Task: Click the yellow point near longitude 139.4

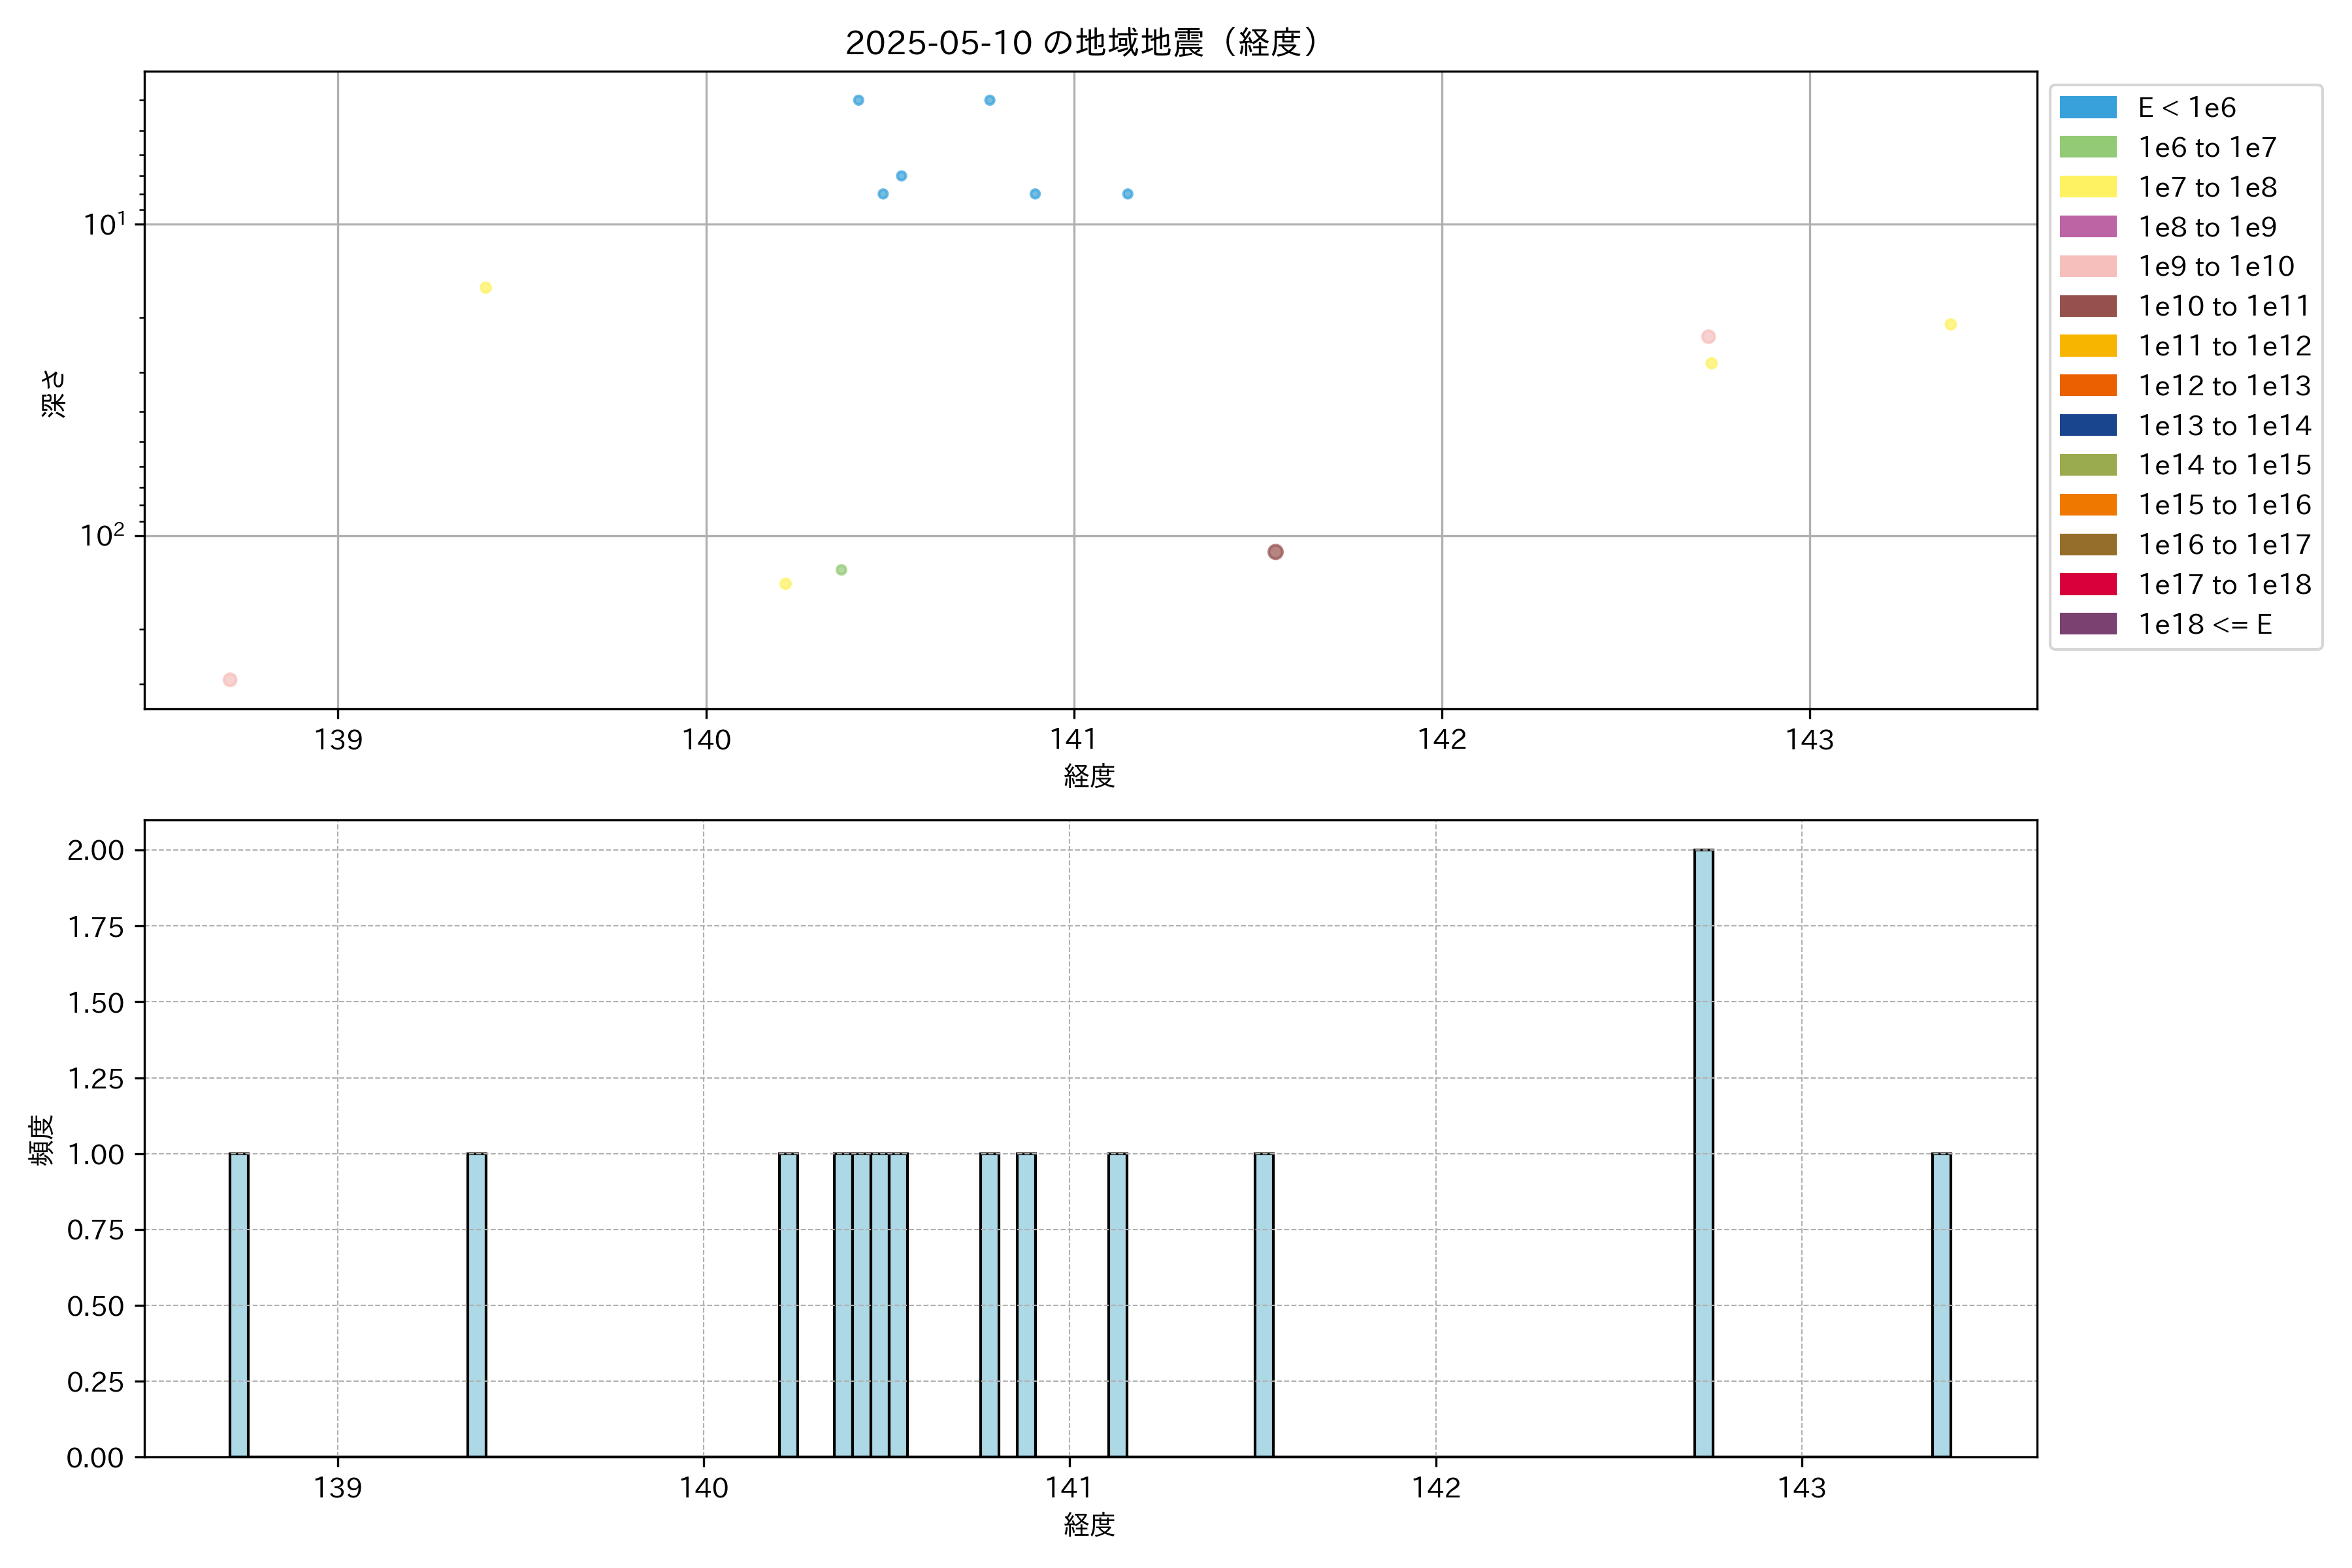Action: point(485,288)
